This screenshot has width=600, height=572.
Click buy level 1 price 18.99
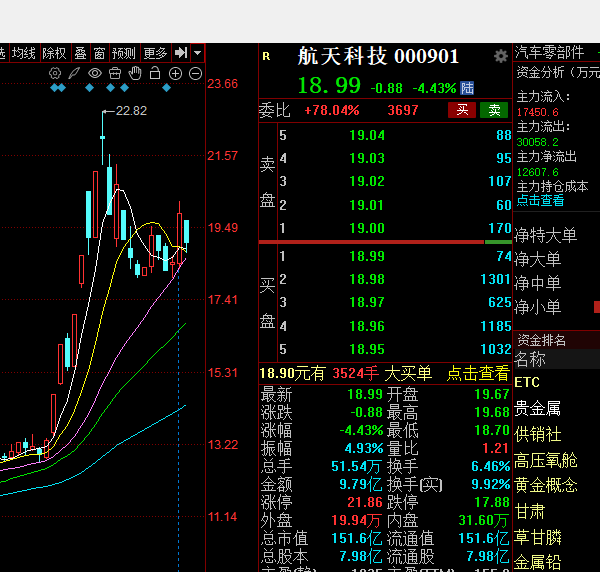click(x=367, y=256)
